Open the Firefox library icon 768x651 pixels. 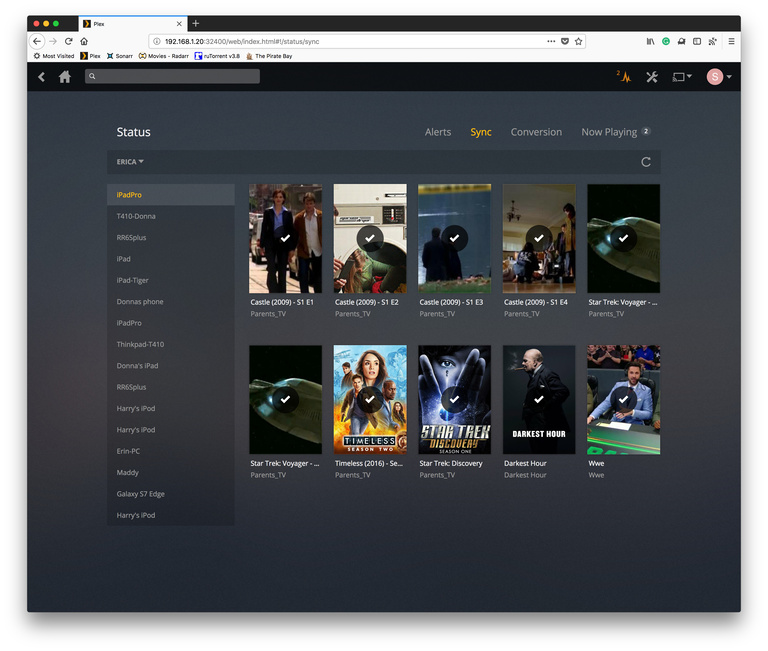[650, 42]
